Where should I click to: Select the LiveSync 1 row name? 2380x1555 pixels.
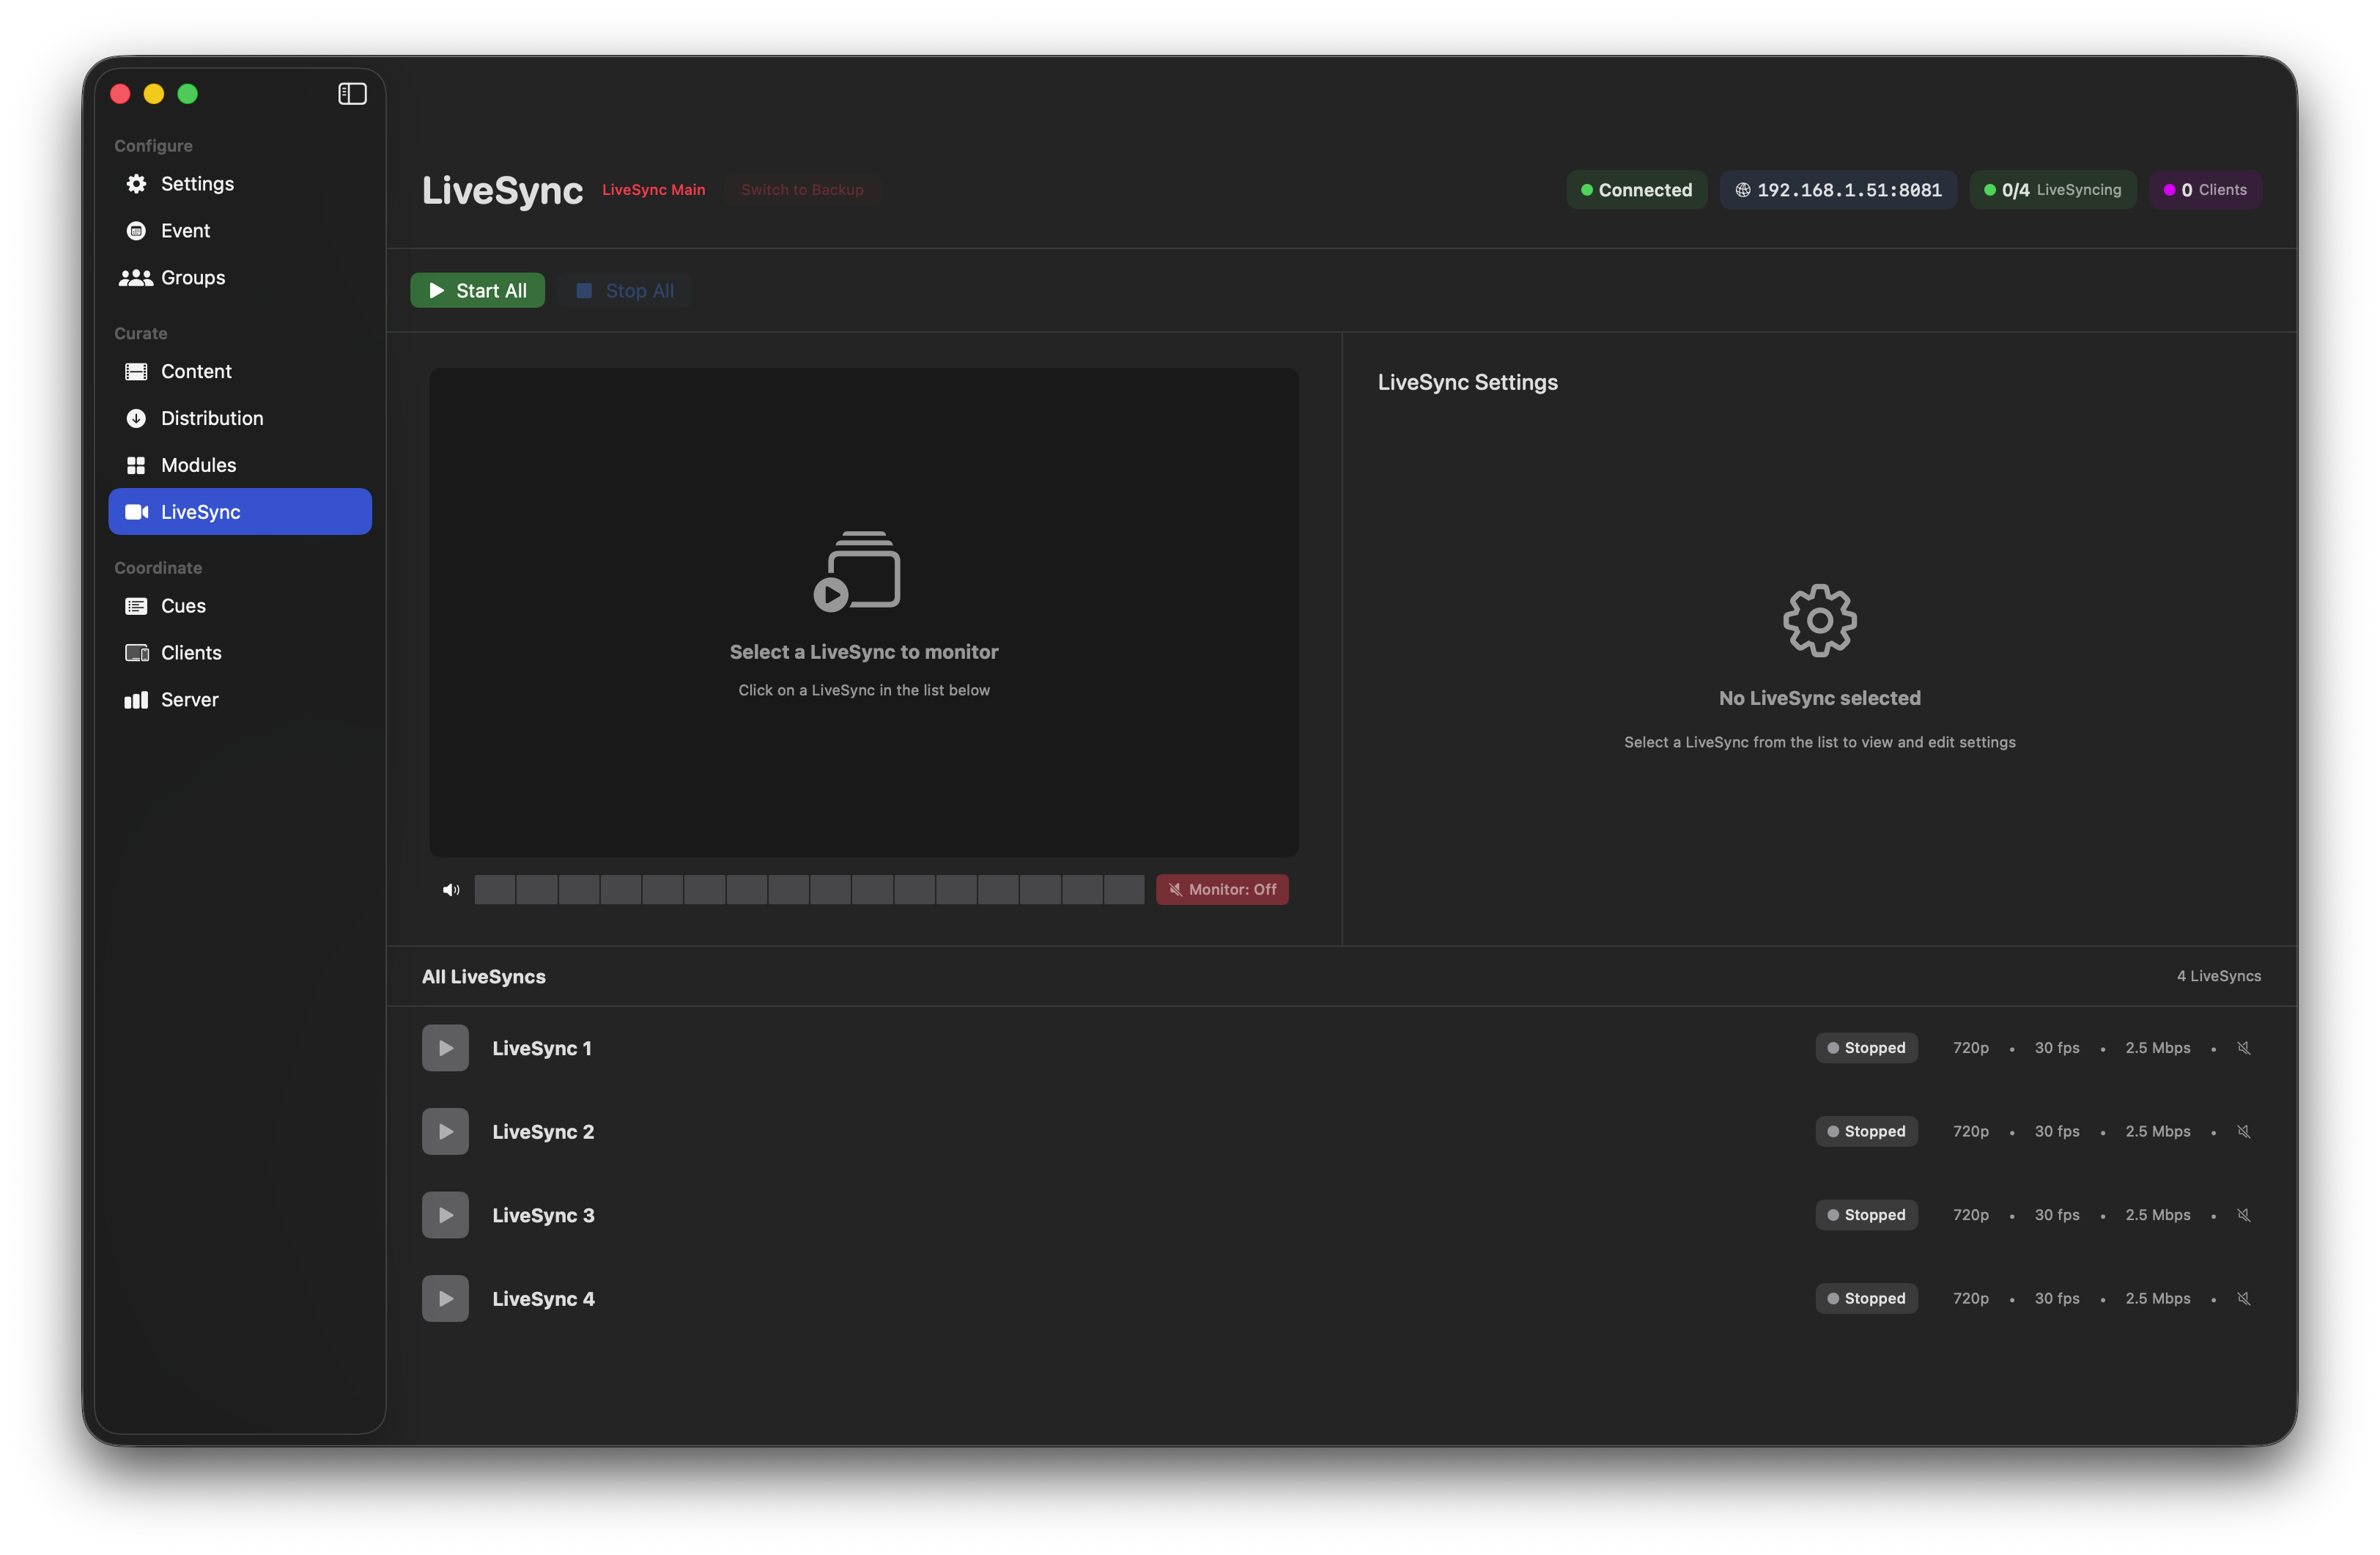pos(542,1048)
